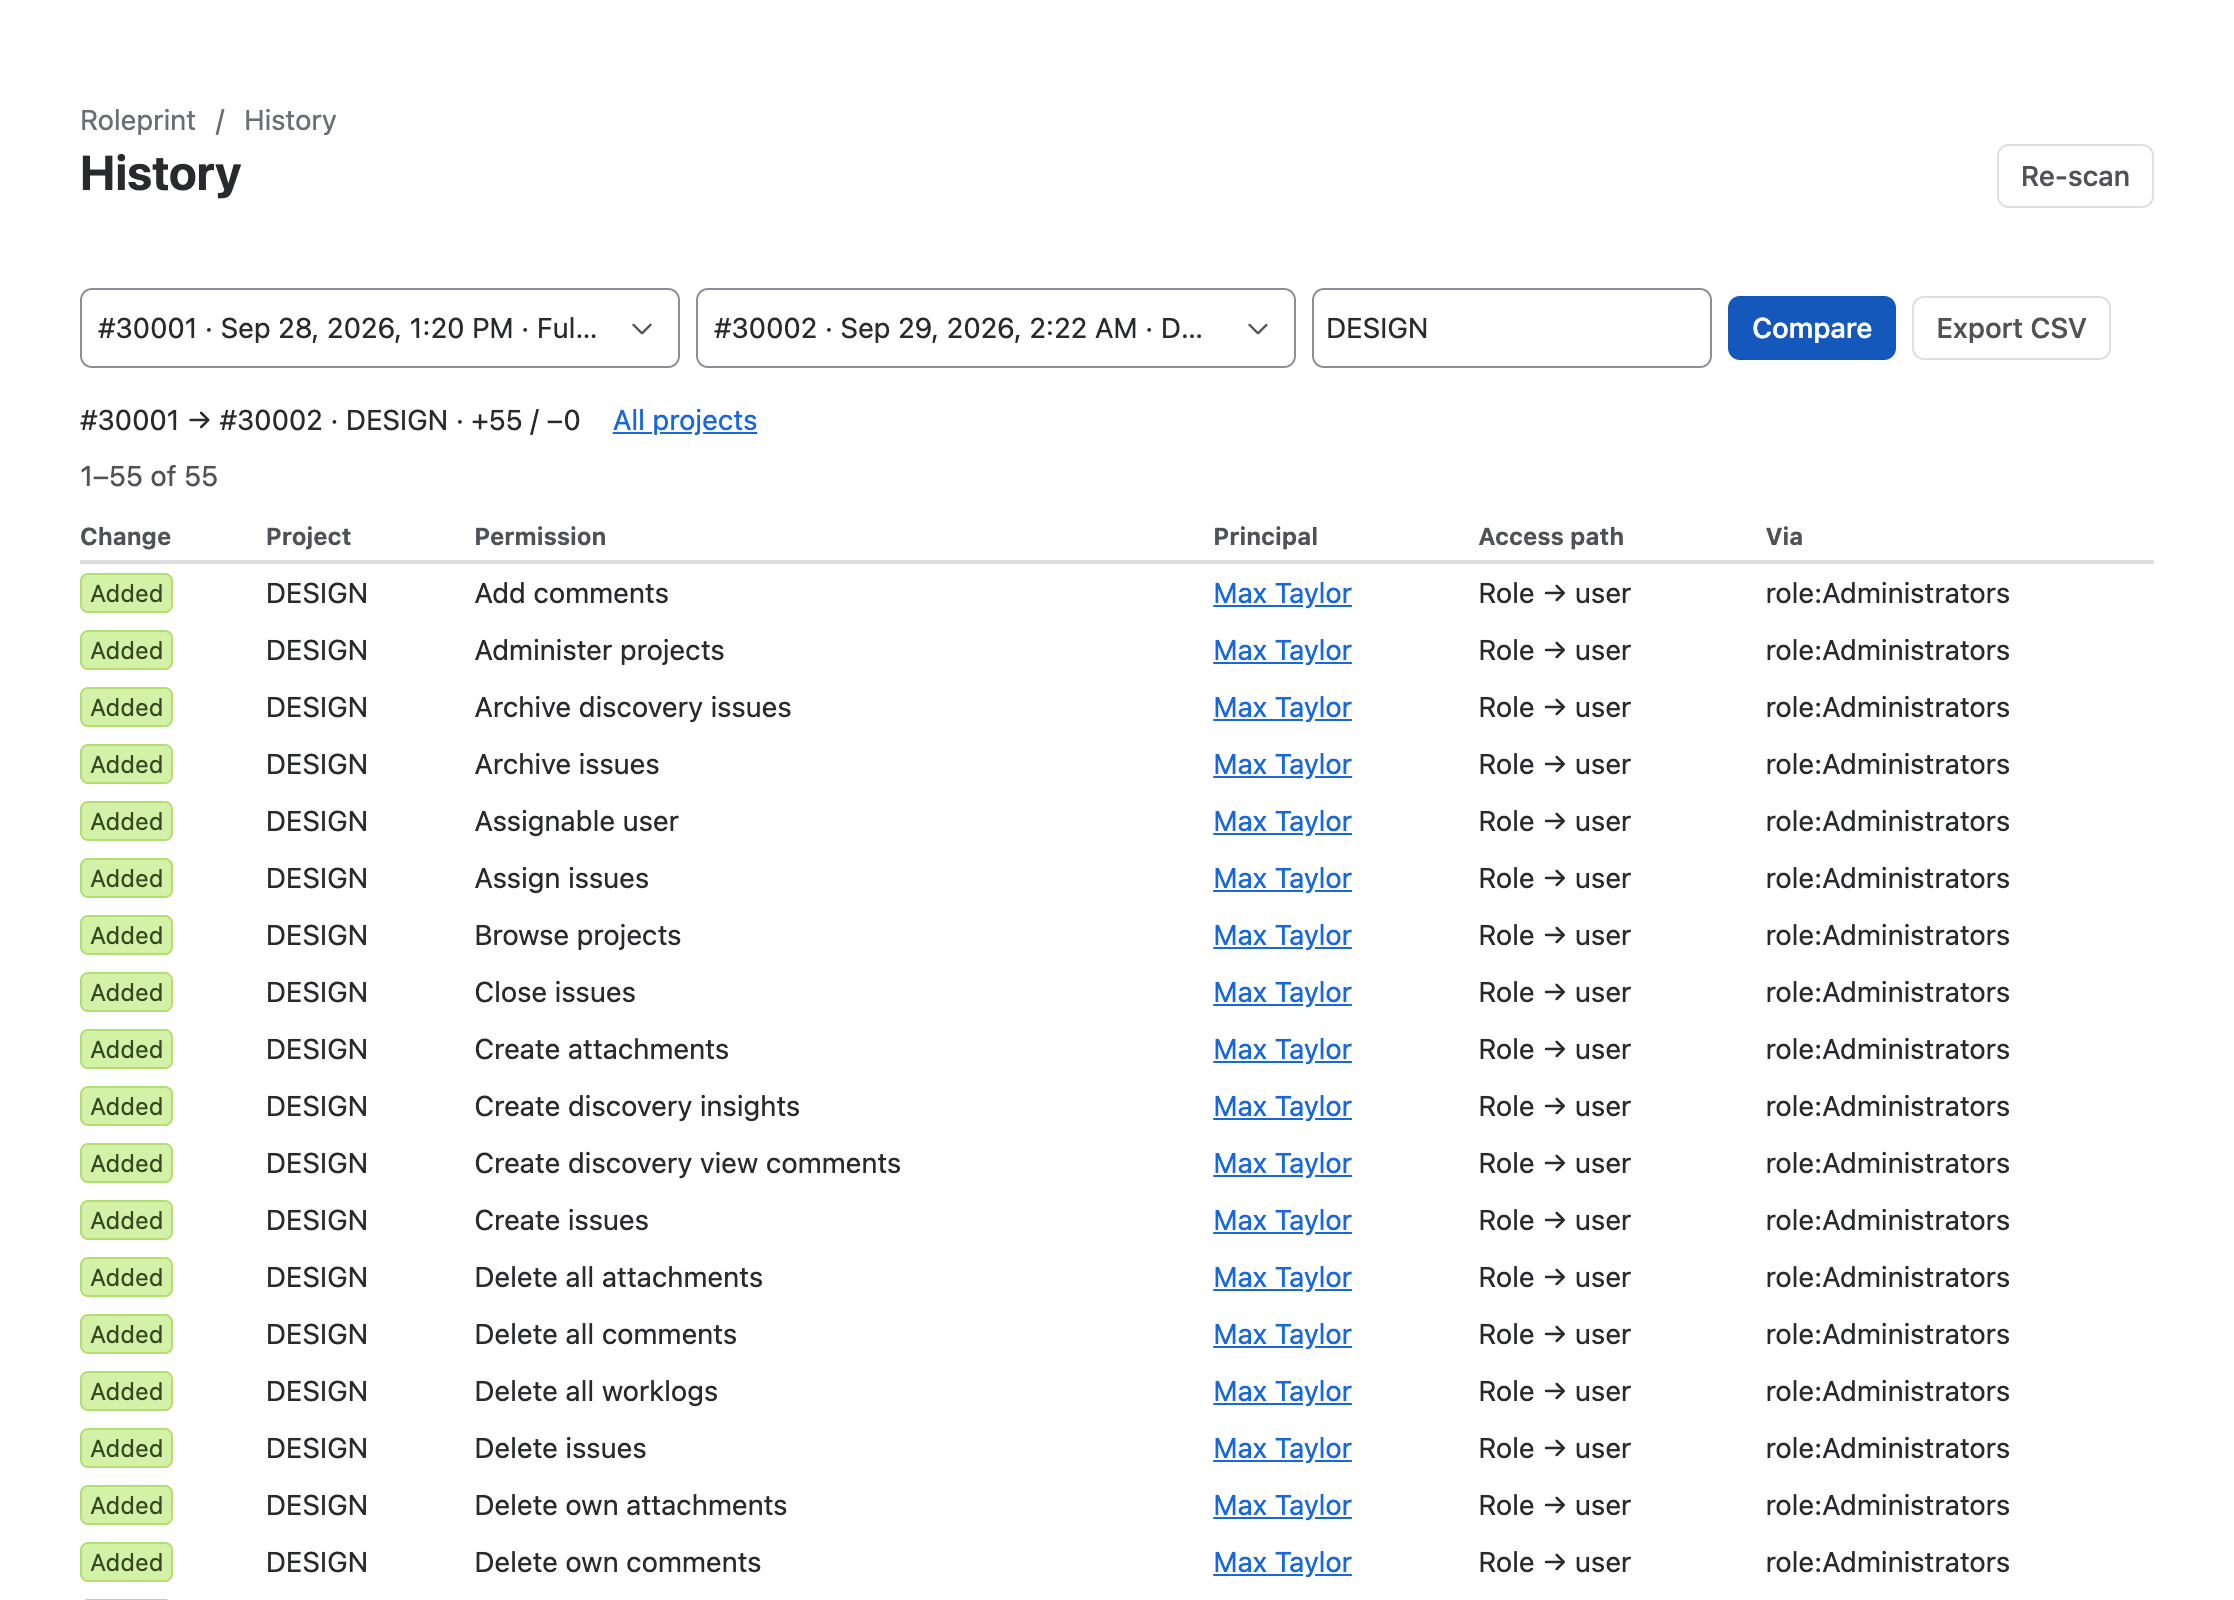The image size is (2234, 1600).
Task: Open Max Taylor in Assignable user row
Action: (x=1282, y=821)
